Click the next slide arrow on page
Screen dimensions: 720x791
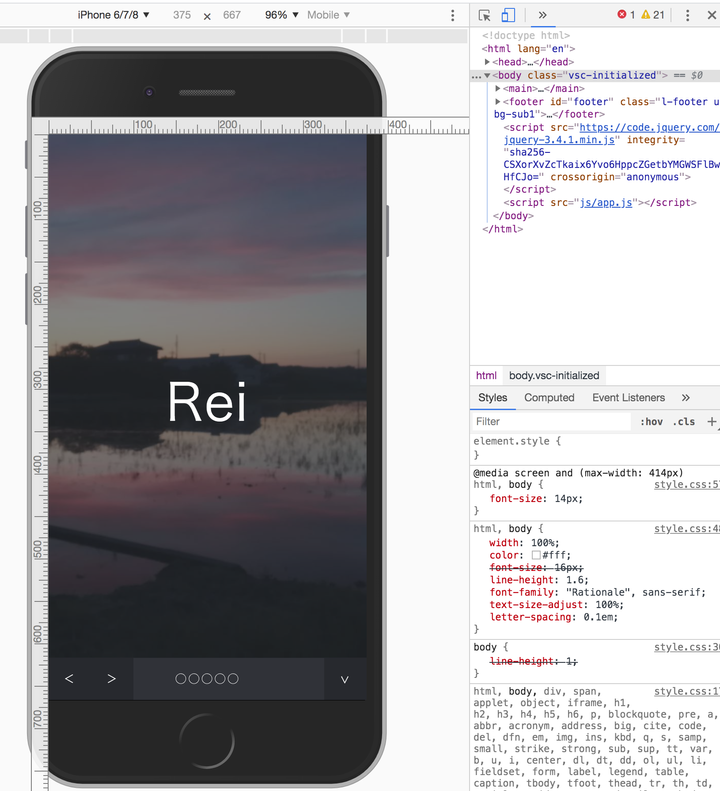112,679
